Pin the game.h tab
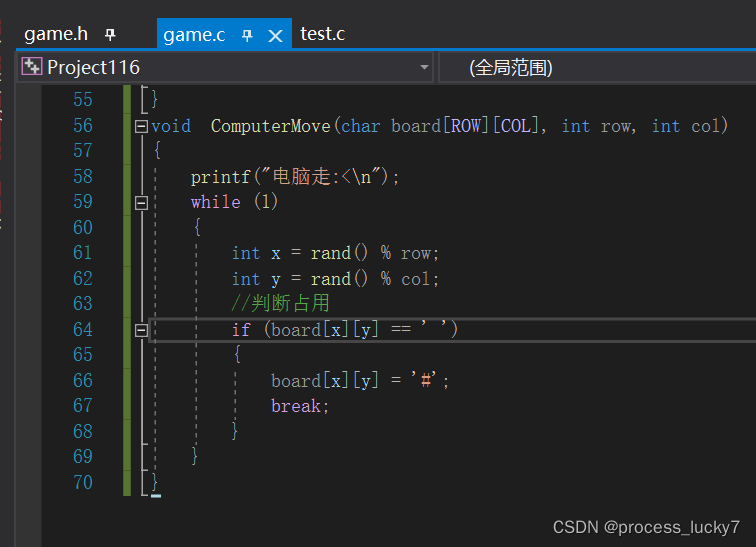This screenshot has width=756, height=547. (x=110, y=35)
